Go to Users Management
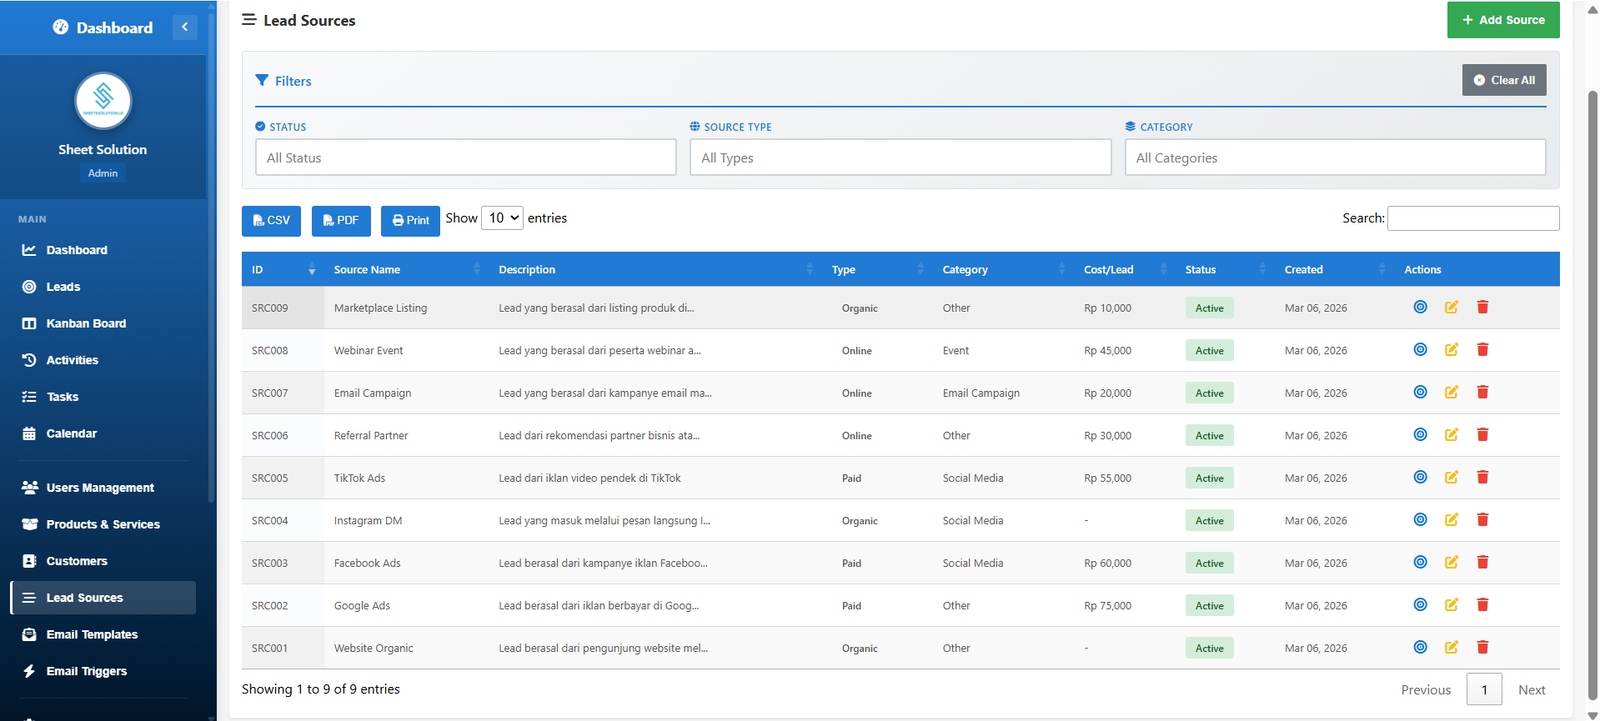This screenshot has height=721, width=1600. click(x=103, y=488)
